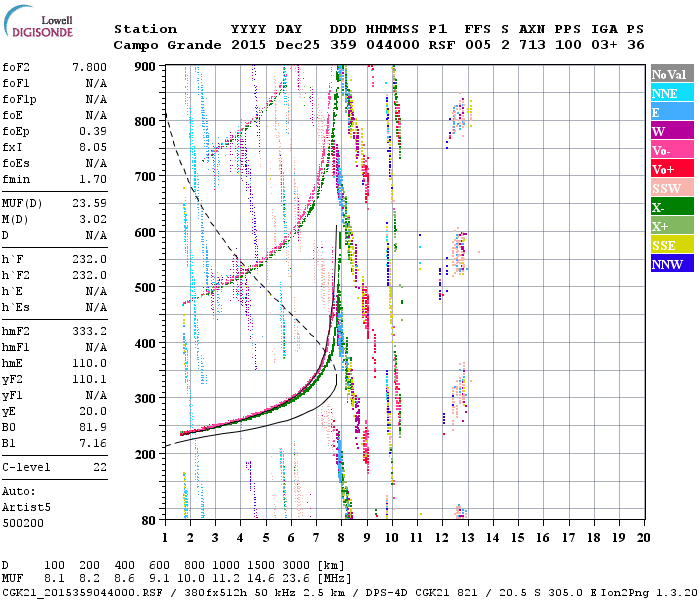Click the foEp value 0.39
The image size is (700, 600).
pyautogui.click(x=93, y=131)
